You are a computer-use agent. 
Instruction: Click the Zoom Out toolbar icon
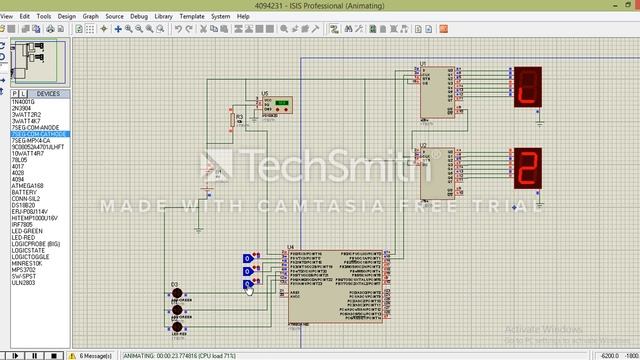pyautogui.click(x=139, y=29)
